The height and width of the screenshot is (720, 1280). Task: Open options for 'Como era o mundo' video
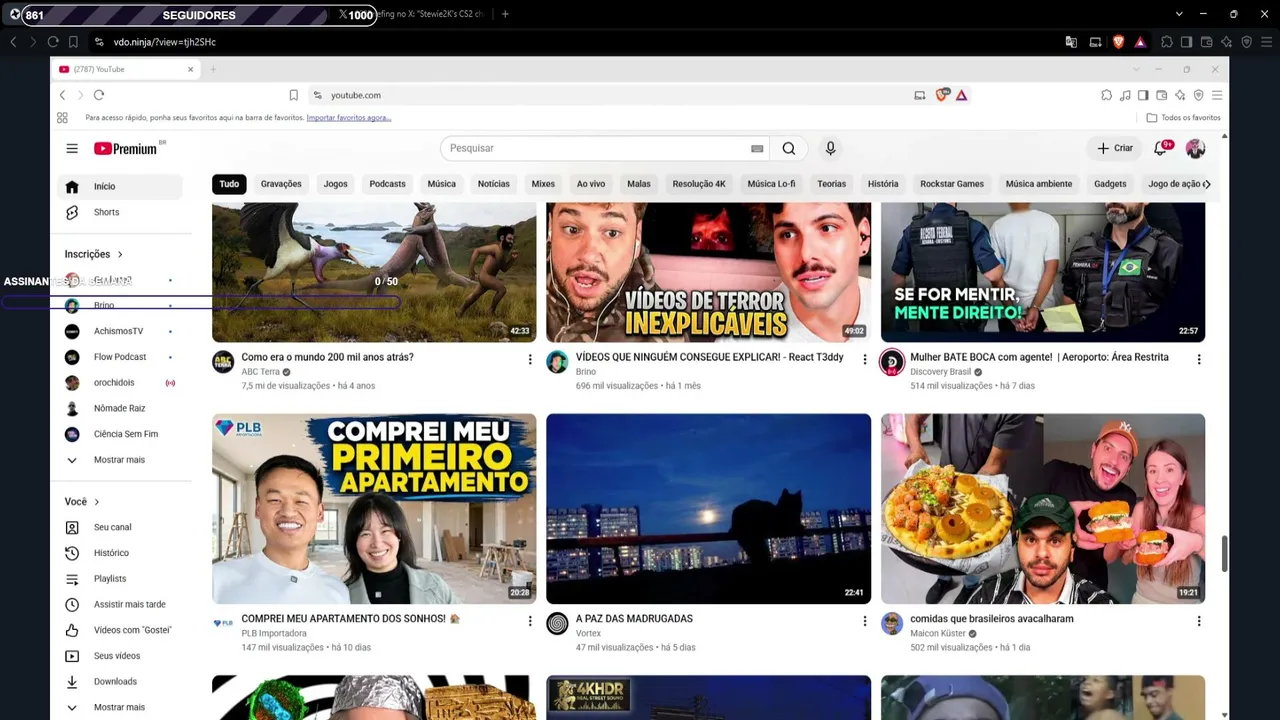[x=530, y=359]
